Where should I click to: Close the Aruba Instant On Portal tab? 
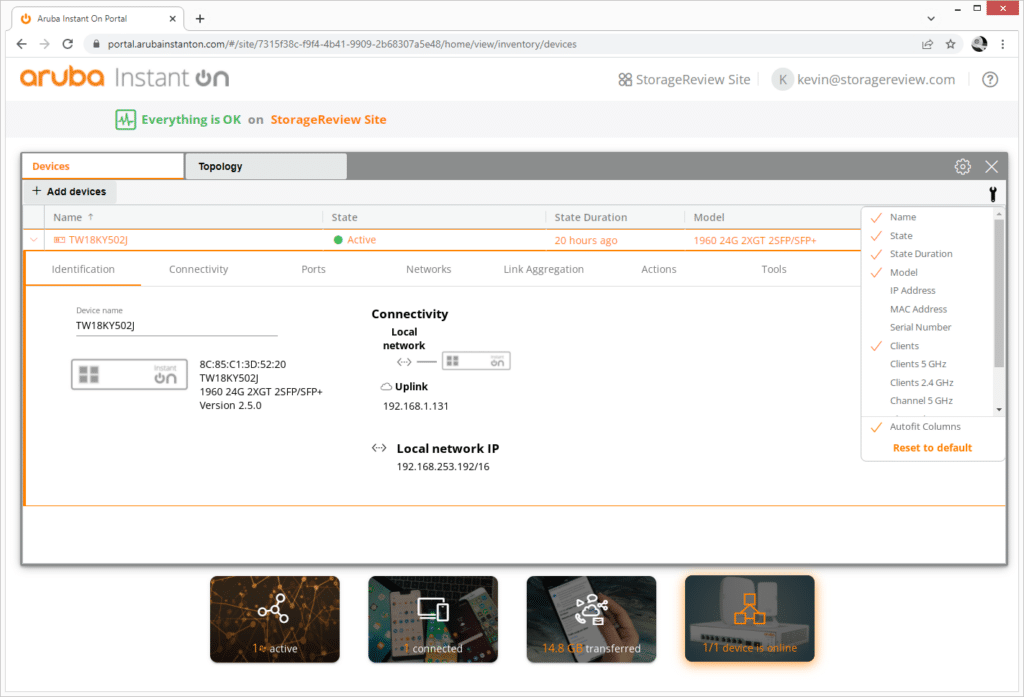(172, 18)
